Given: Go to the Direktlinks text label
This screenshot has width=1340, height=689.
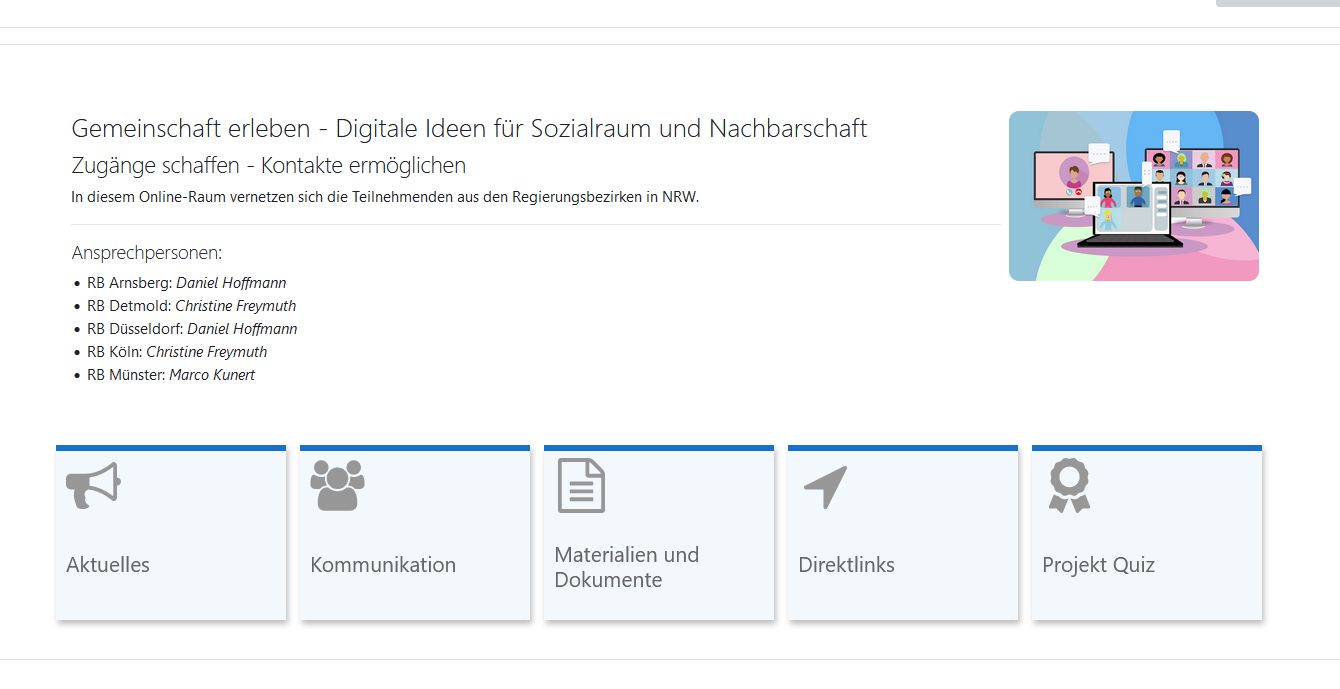Looking at the screenshot, I should point(846,565).
